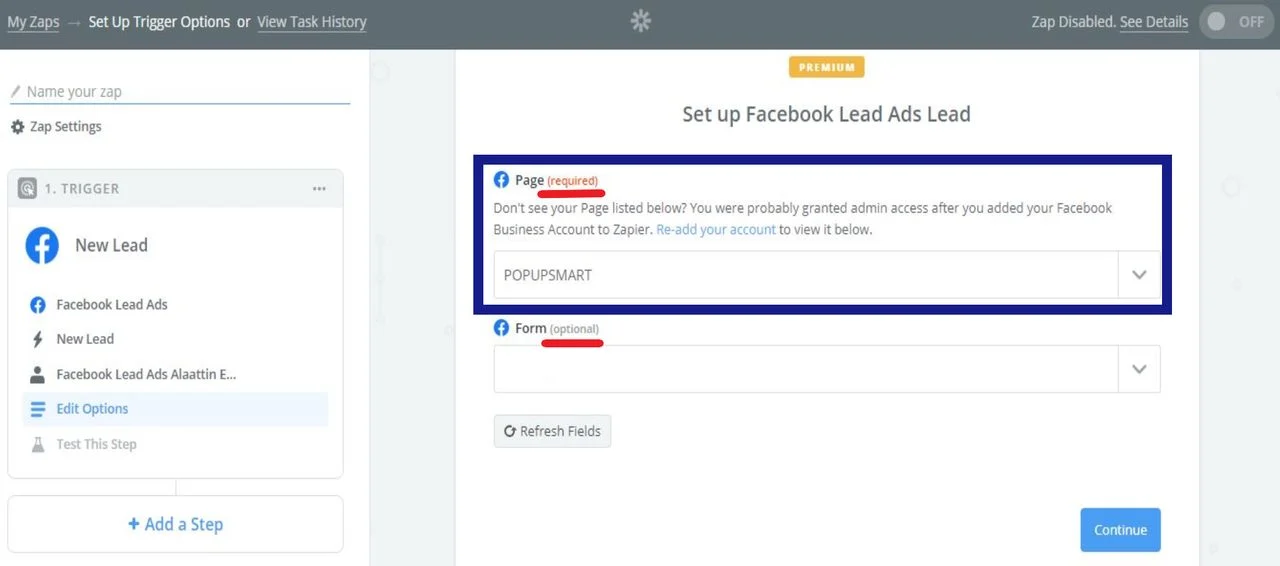Click flask icon beside Test This Step

coord(38,444)
